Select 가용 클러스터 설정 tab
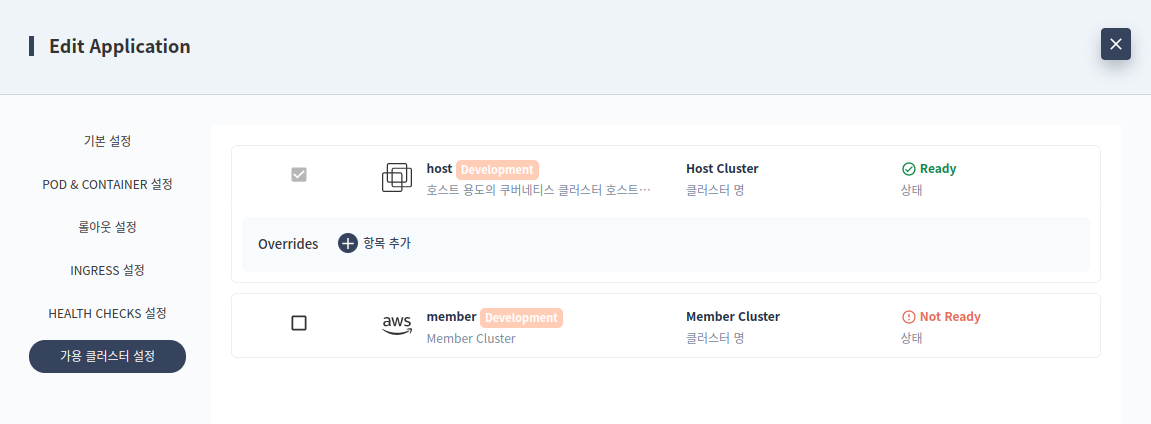The image size is (1151, 424). point(107,357)
